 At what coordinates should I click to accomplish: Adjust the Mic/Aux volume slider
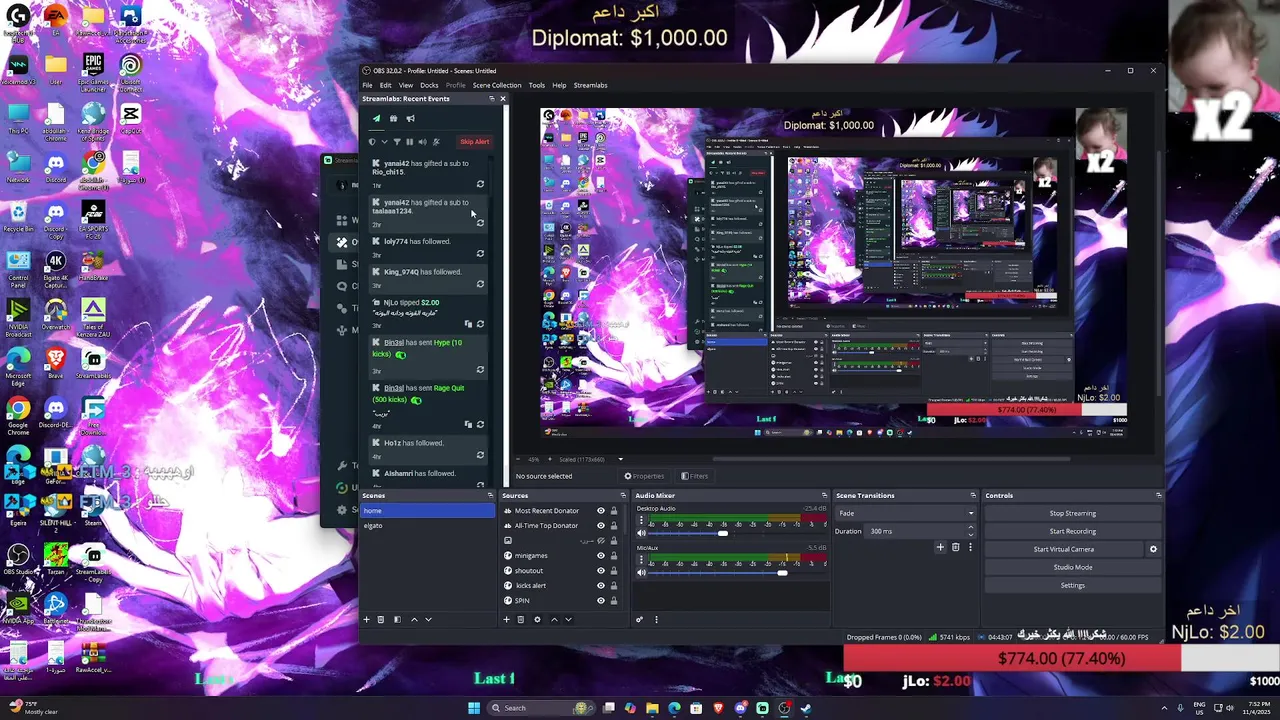coord(782,572)
